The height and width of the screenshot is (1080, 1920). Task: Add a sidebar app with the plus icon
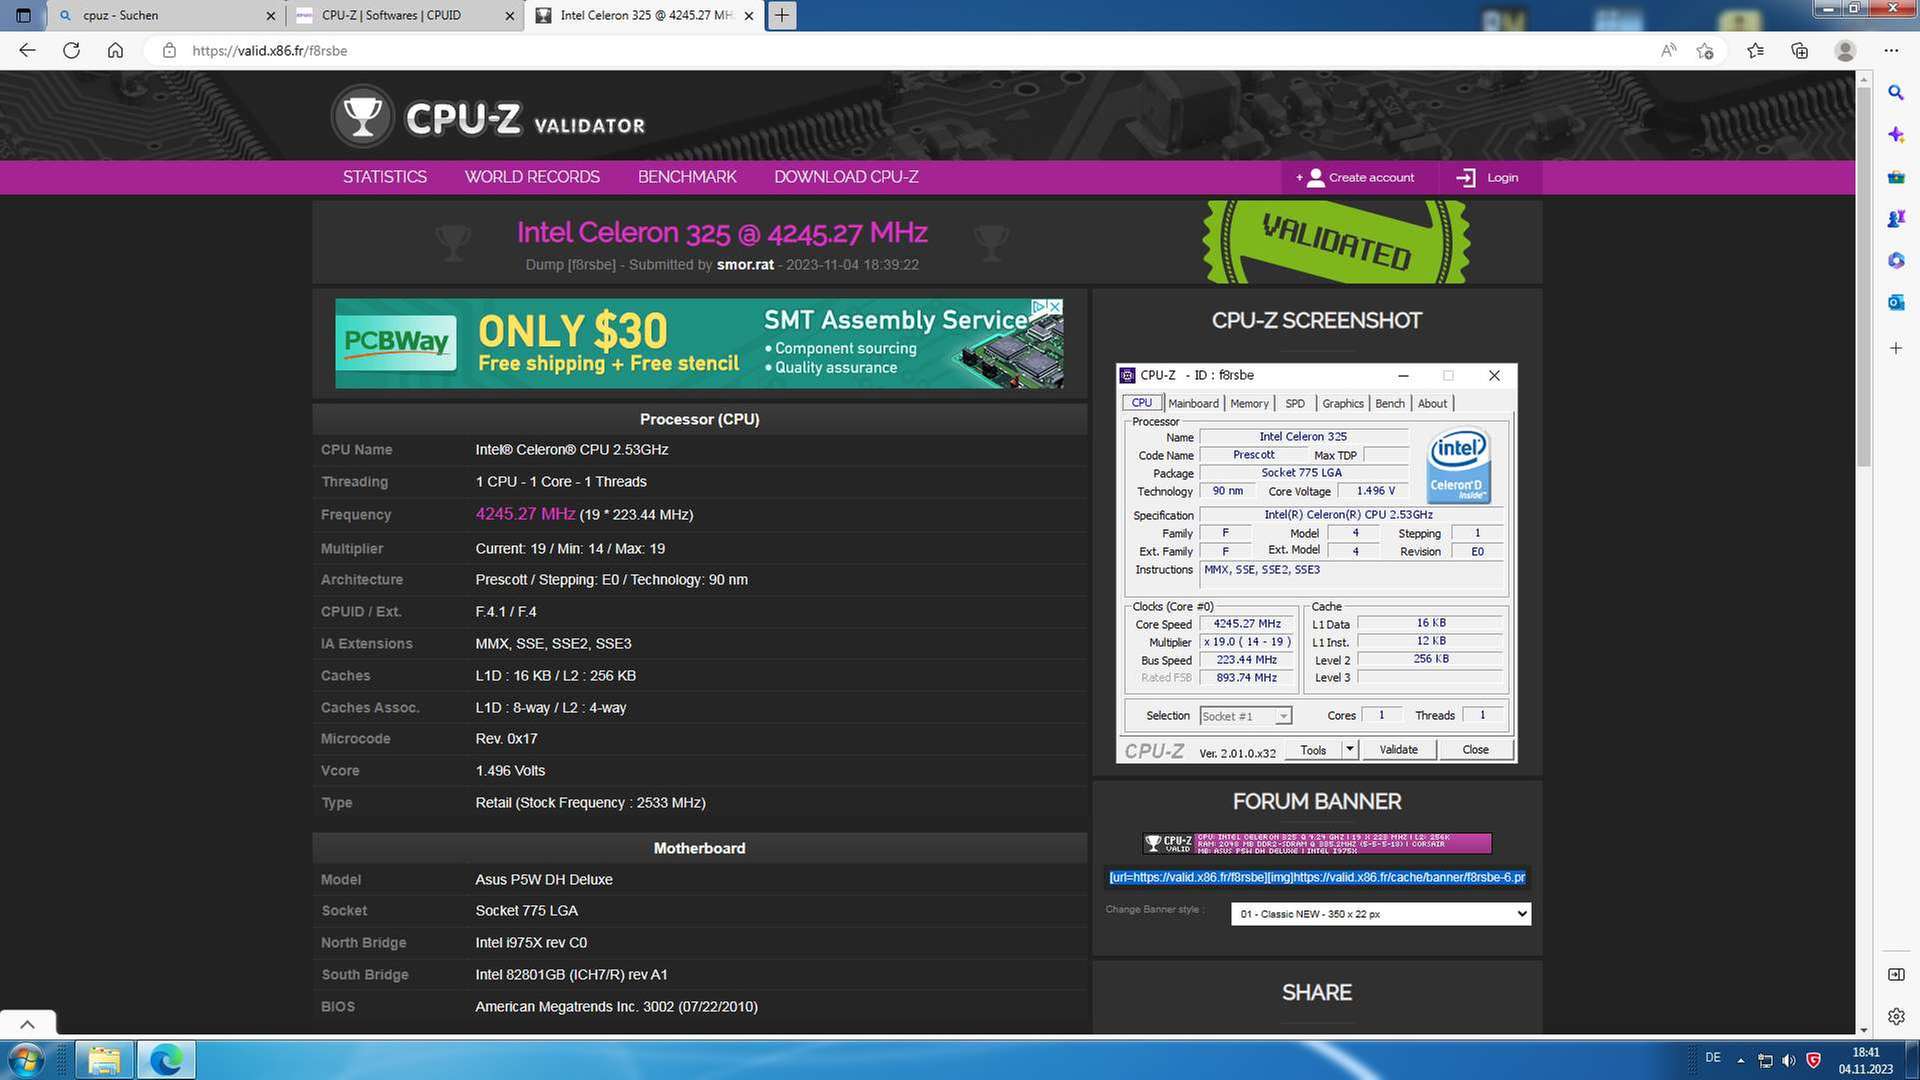click(x=1895, y=348)
